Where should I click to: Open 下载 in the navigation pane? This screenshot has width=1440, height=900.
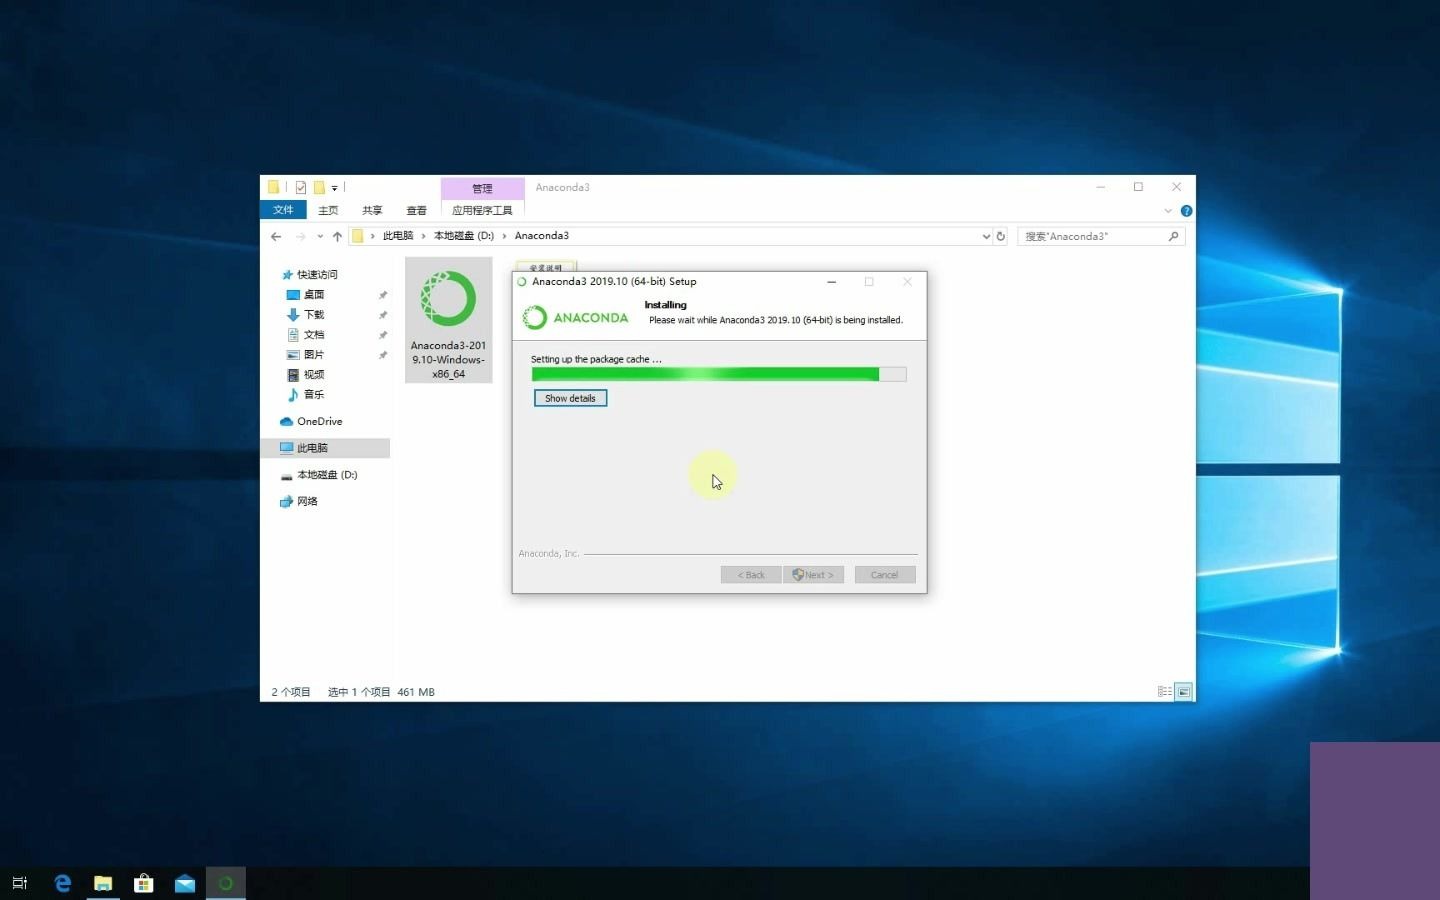pos(314,315)
